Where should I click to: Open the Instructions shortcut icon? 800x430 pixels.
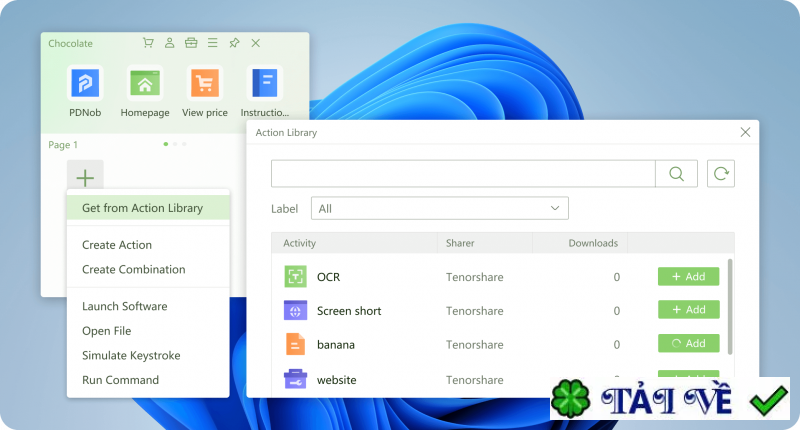[x=265, y=83]
